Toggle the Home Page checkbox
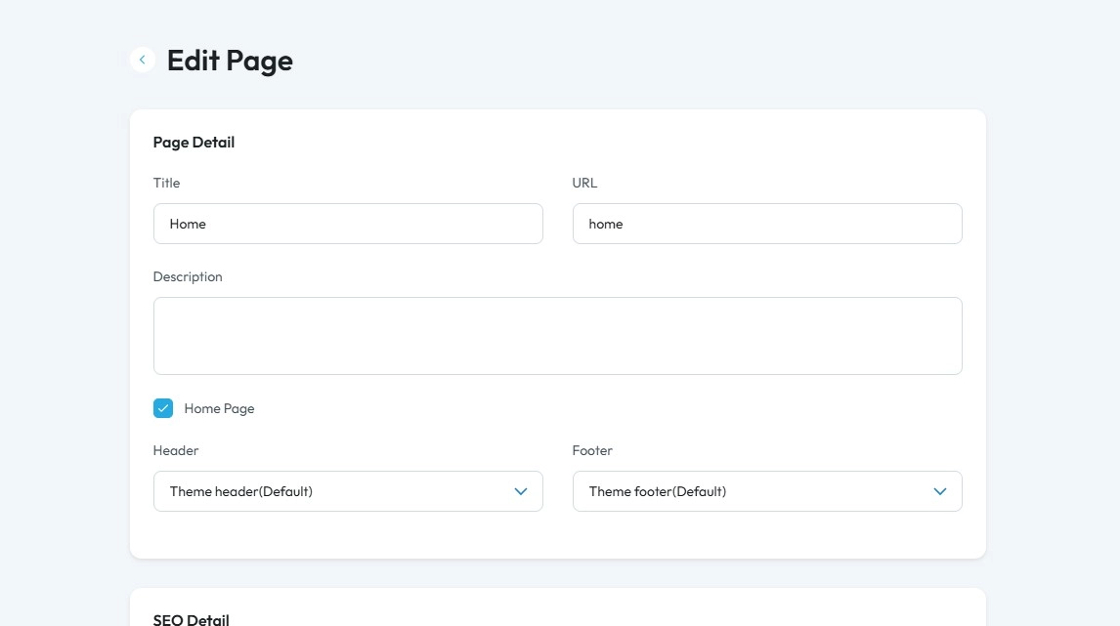The width and height of the screenshot is (1120, 626). 163,408
